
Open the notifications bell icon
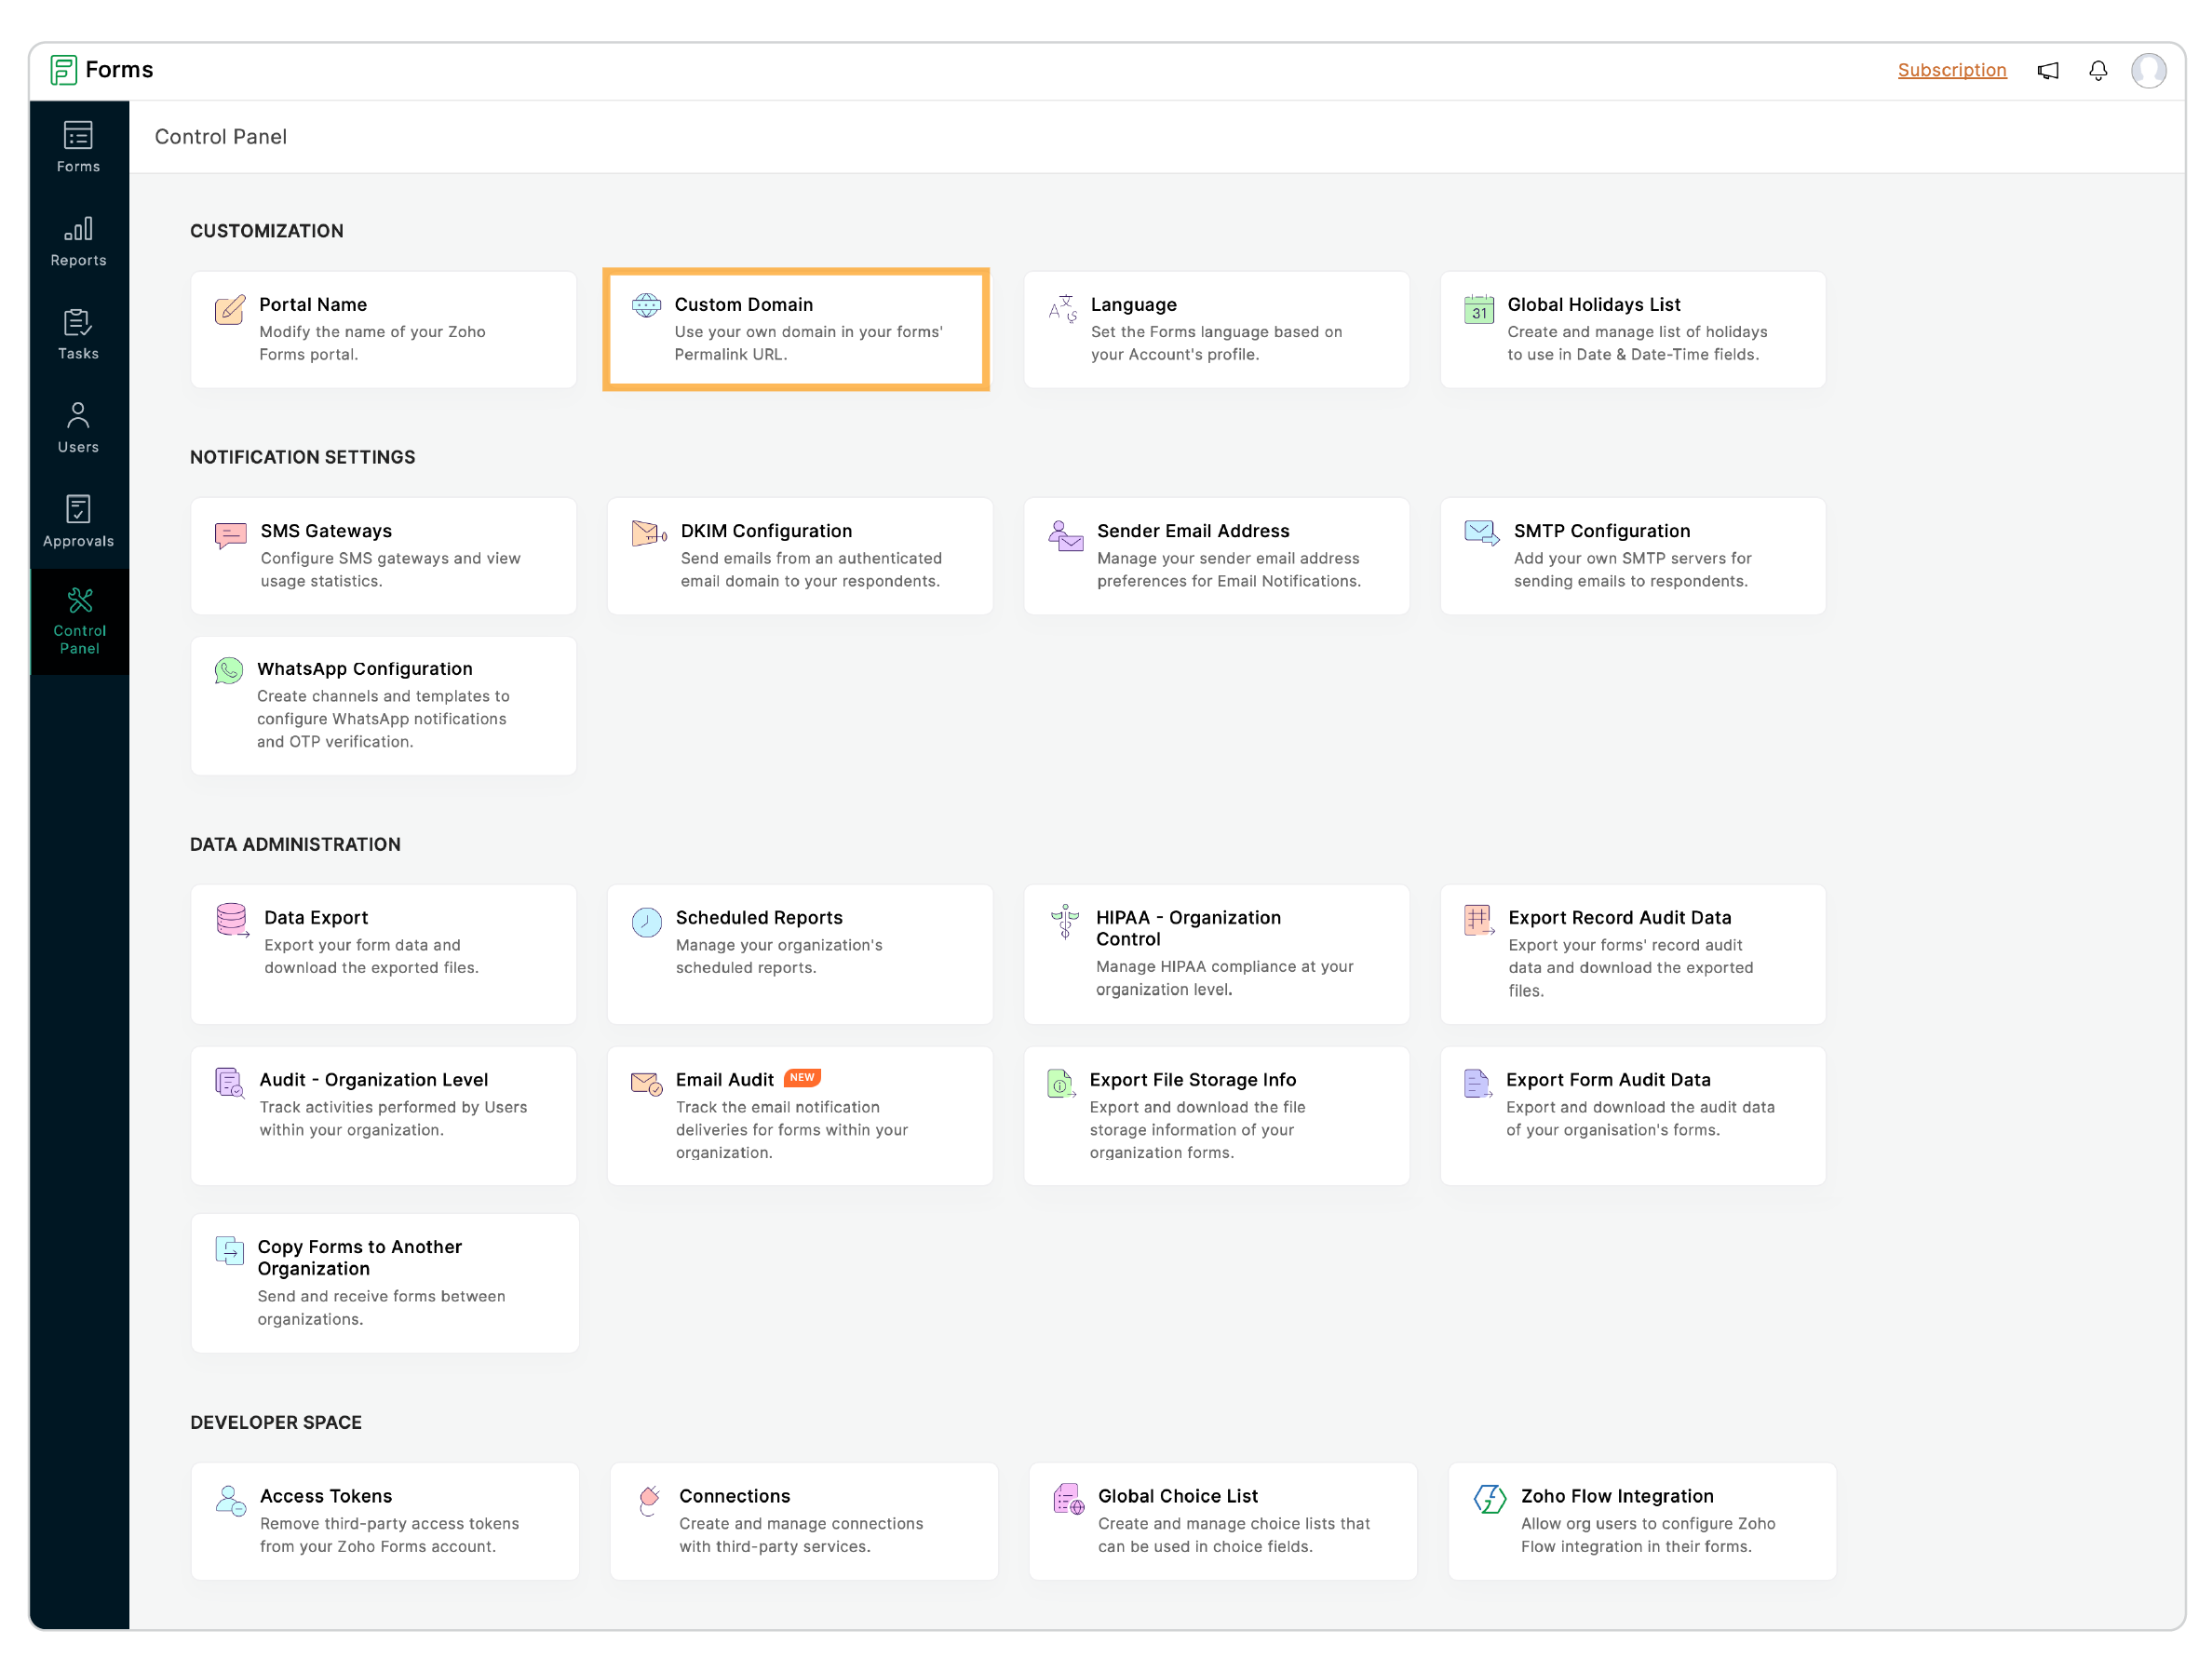[x=2097, y=70]
